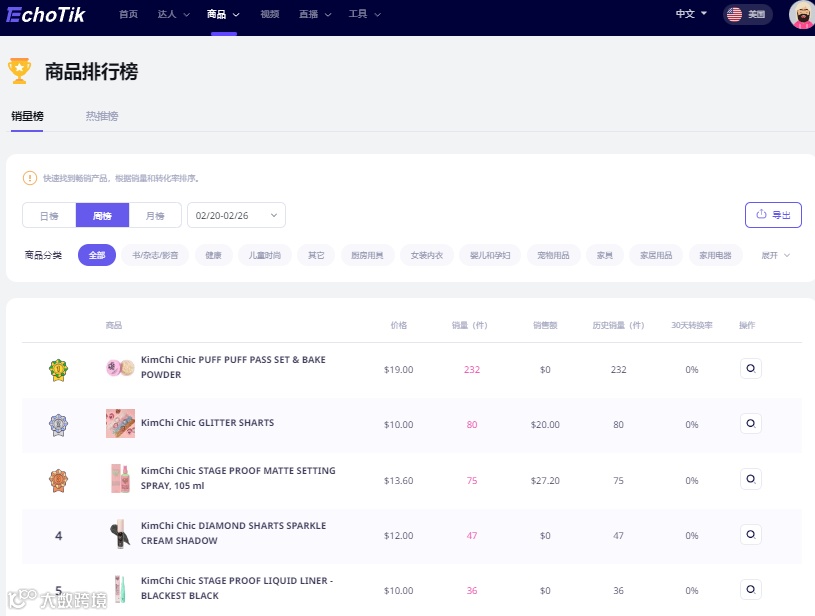815x616 pixels.
Task: Click the silver rank 2 medal badge
Action: tap(58, 425)
